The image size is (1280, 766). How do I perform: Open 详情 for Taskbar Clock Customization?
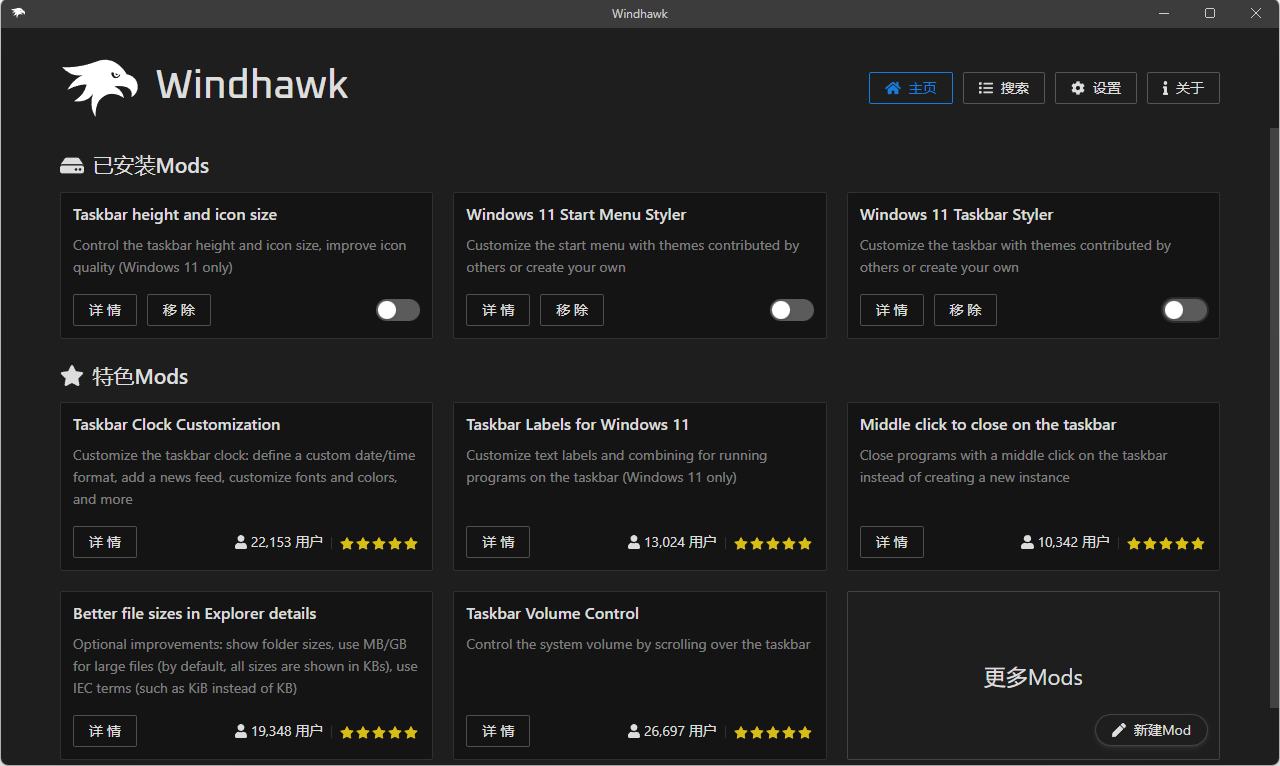pos(105,542)
